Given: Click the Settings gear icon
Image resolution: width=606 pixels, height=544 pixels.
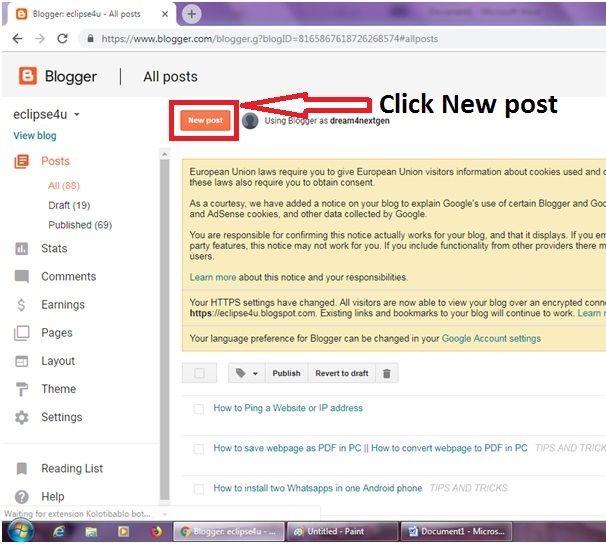Looking at the screenshot, I should point(22,417).
